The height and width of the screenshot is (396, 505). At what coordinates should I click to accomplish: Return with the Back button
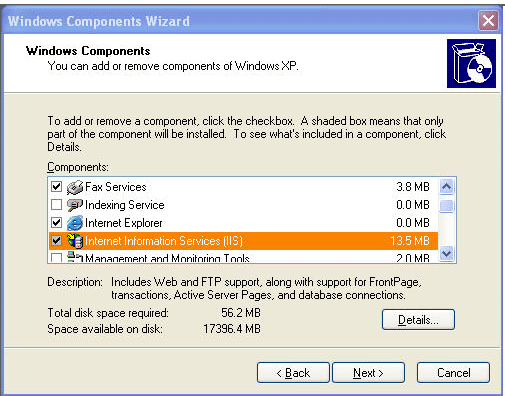point(293,373)
